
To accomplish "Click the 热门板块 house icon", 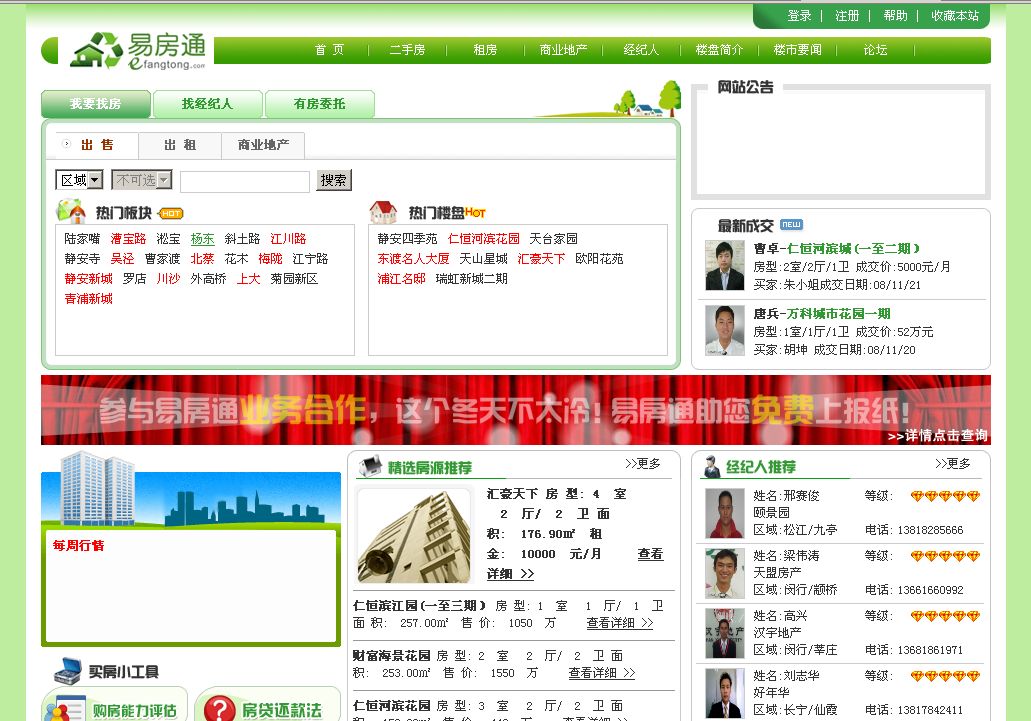I will [71, 211].
